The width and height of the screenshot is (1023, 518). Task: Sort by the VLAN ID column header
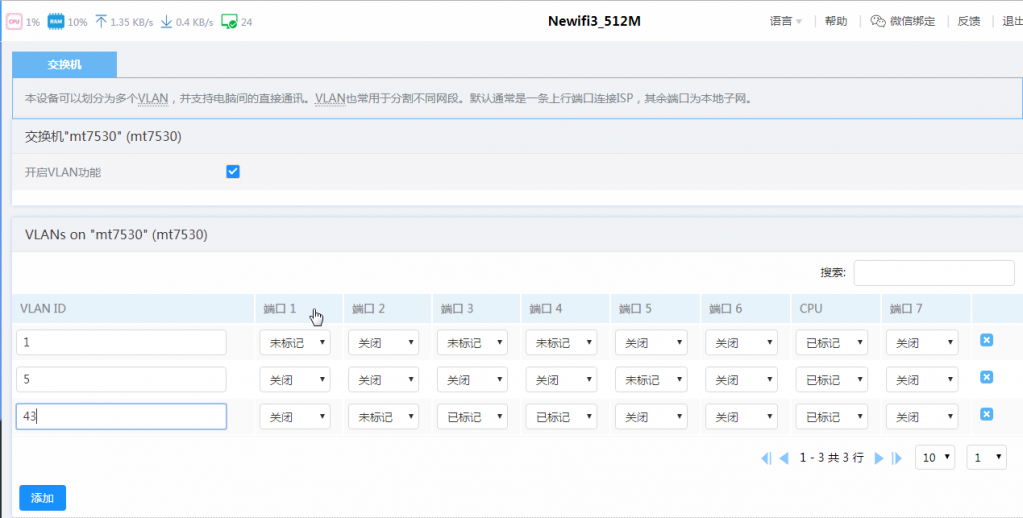(133, 309)
